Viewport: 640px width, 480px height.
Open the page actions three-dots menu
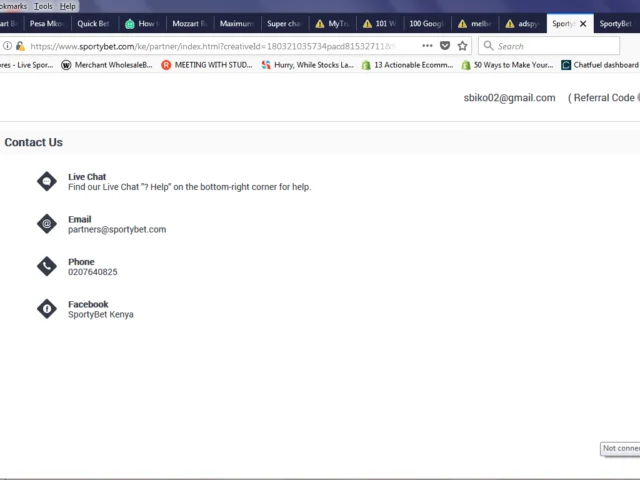pyautogui.click(x=427, y=46)
